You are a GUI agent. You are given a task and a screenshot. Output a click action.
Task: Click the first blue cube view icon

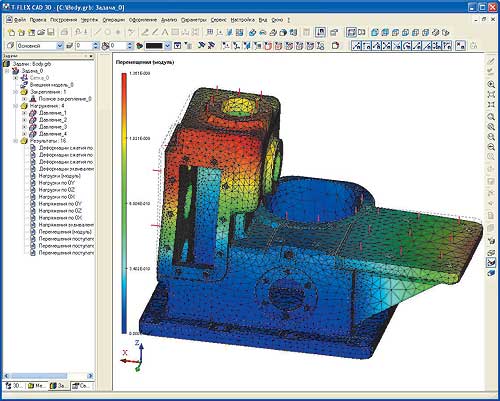[375, 33]
